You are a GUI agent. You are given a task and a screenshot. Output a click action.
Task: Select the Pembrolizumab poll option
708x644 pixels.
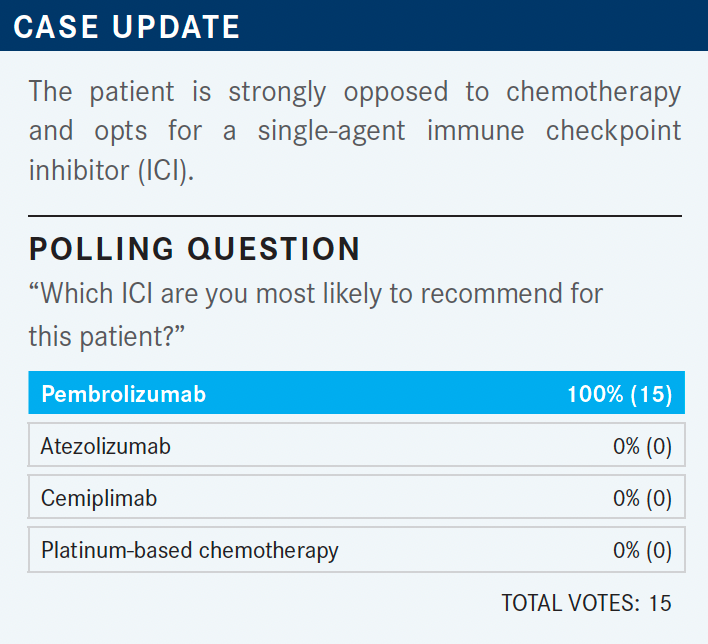click(356, 392)
